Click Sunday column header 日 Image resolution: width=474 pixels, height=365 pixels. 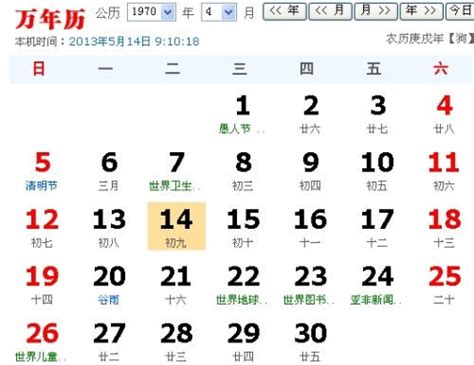(x=39, y=69)
